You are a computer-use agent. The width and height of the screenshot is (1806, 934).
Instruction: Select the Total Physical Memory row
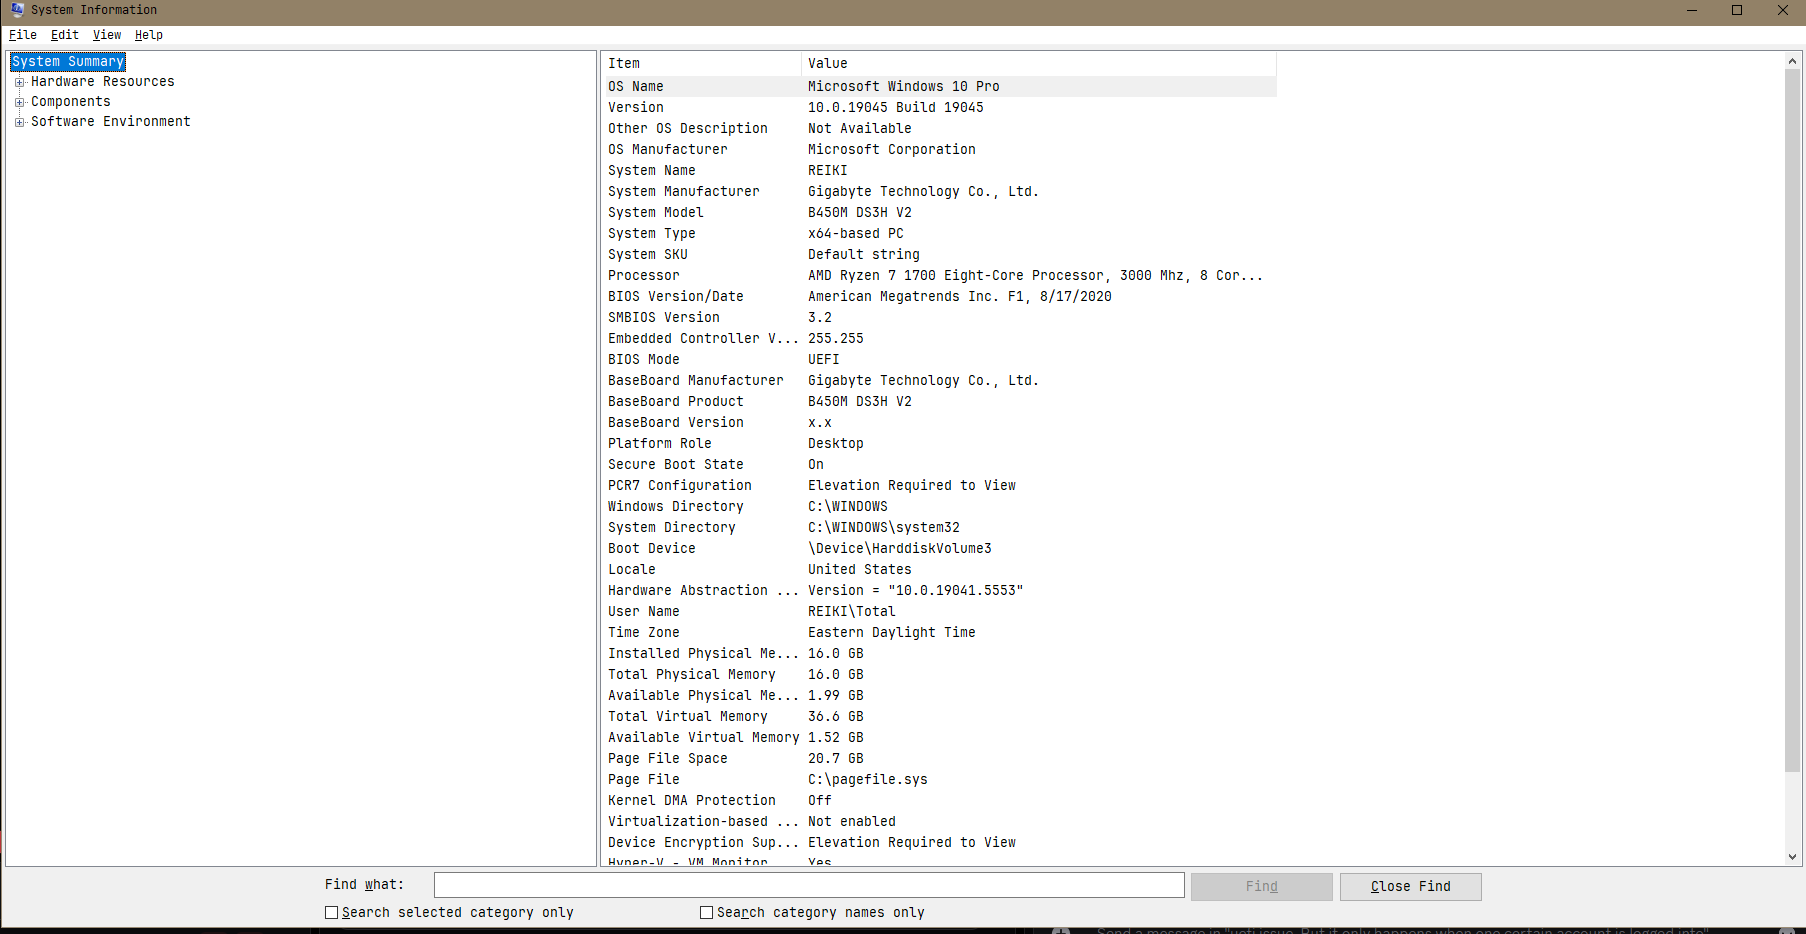(x=939, y=675)
